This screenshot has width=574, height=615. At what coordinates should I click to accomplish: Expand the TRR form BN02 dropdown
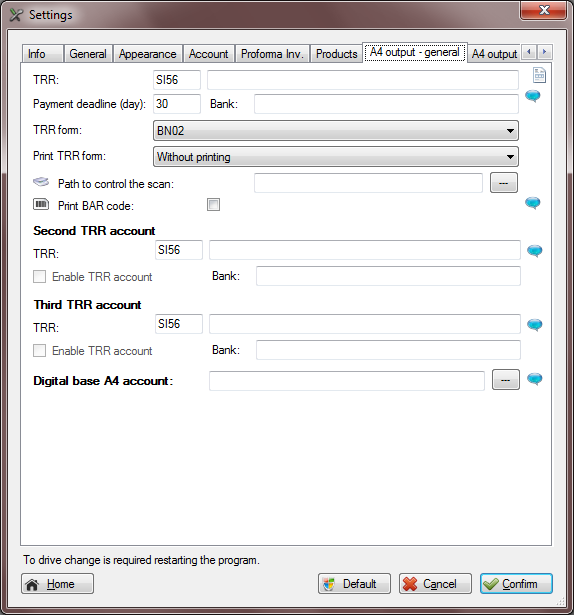pos(336,131)
